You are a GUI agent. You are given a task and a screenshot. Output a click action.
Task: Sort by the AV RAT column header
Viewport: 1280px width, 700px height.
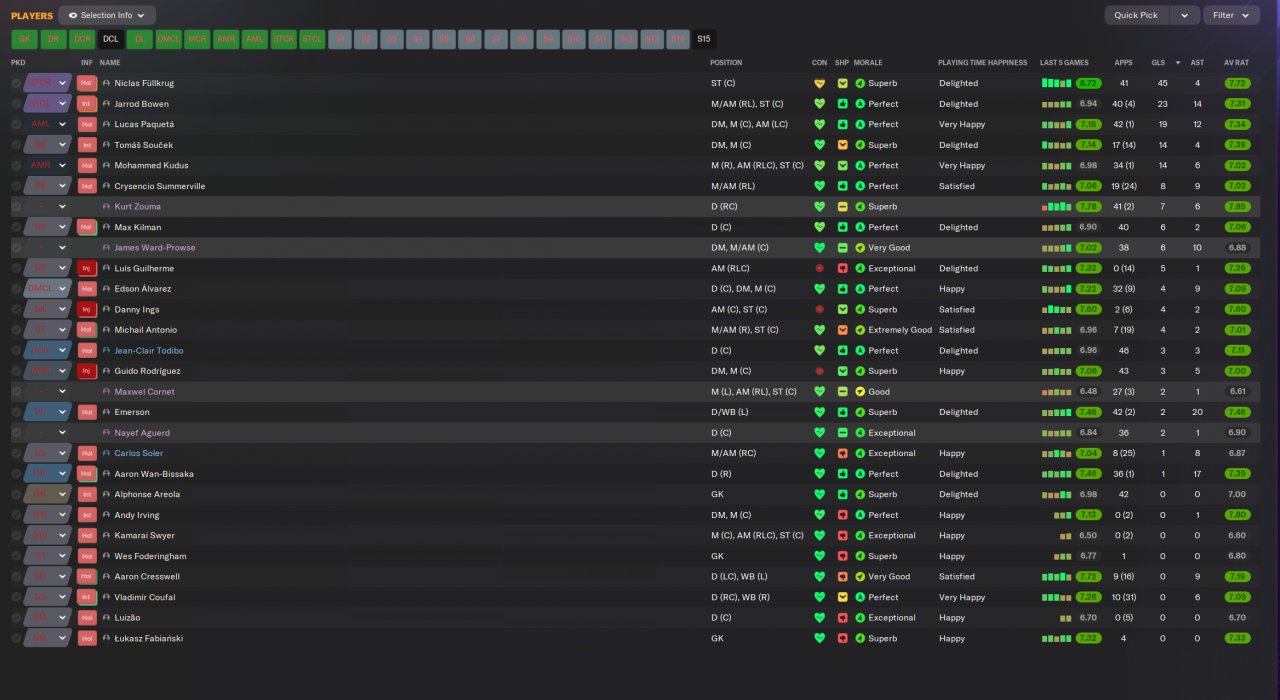[1236, 62]
